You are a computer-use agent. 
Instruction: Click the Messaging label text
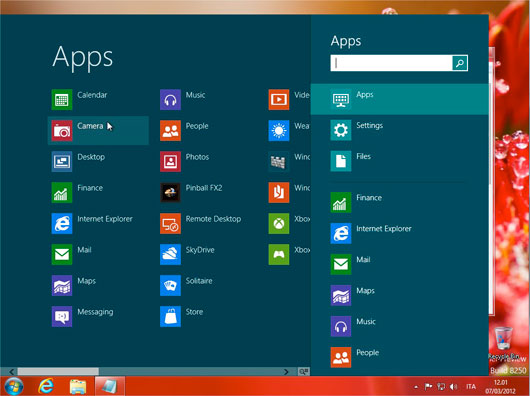point(95,312)
